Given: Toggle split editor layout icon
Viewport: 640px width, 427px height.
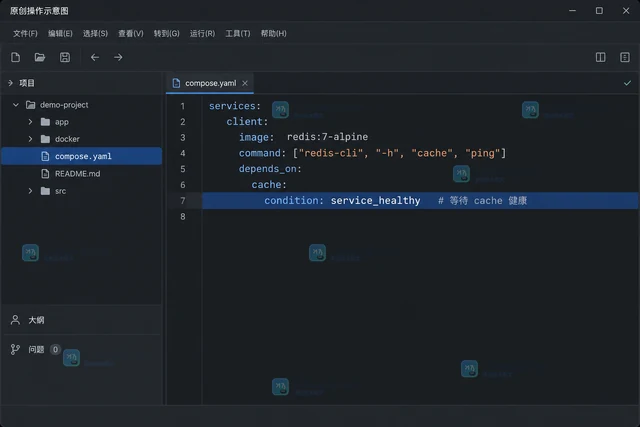Looking at the screenshot, I should (x=600, y=57).
